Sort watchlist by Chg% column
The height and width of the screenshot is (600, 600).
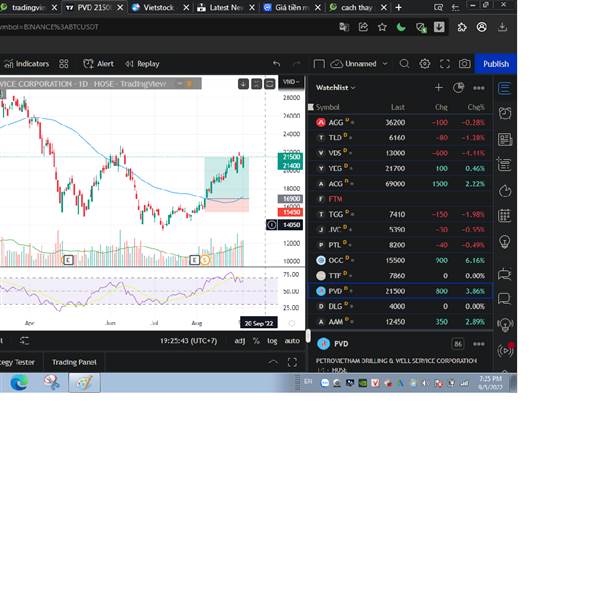[x=476, y=107]
